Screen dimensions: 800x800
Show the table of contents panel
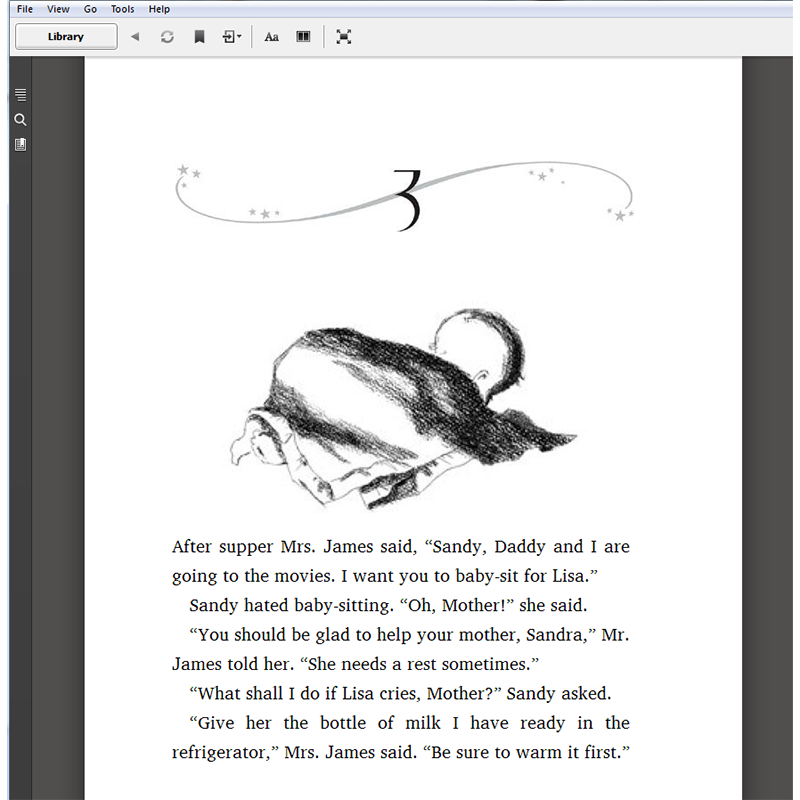[x=20, y=95]
